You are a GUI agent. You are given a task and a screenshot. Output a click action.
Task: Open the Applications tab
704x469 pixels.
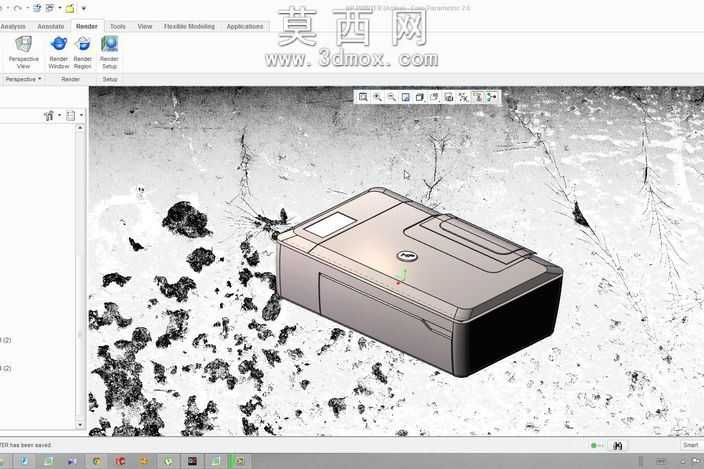pos(245,26)
